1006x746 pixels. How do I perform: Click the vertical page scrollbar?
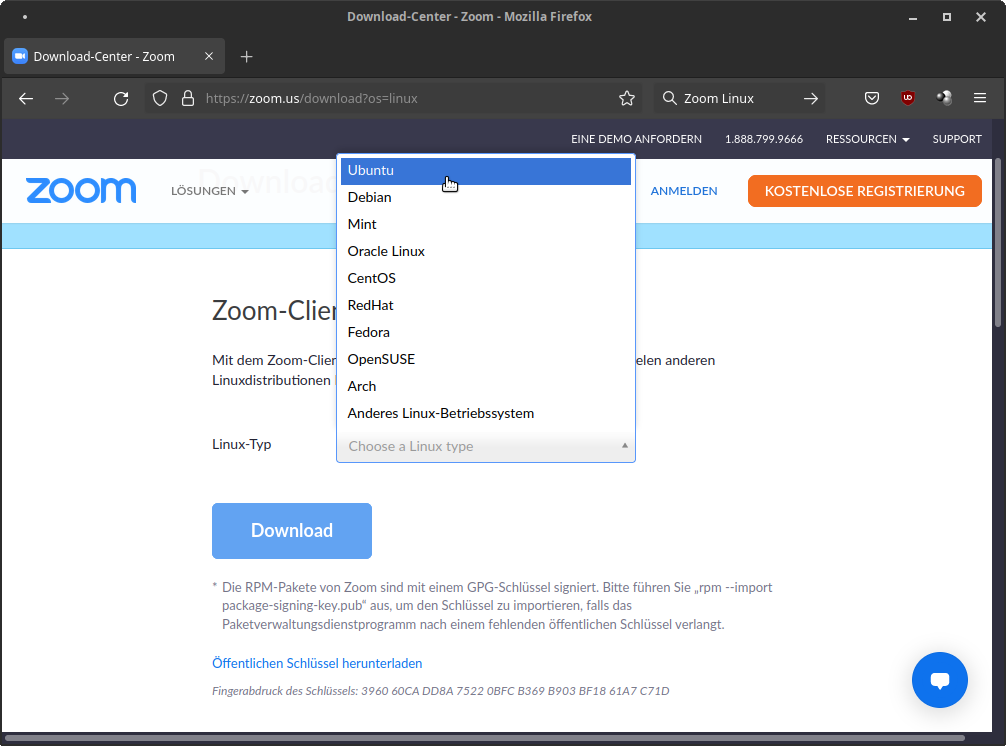point(998,242)
